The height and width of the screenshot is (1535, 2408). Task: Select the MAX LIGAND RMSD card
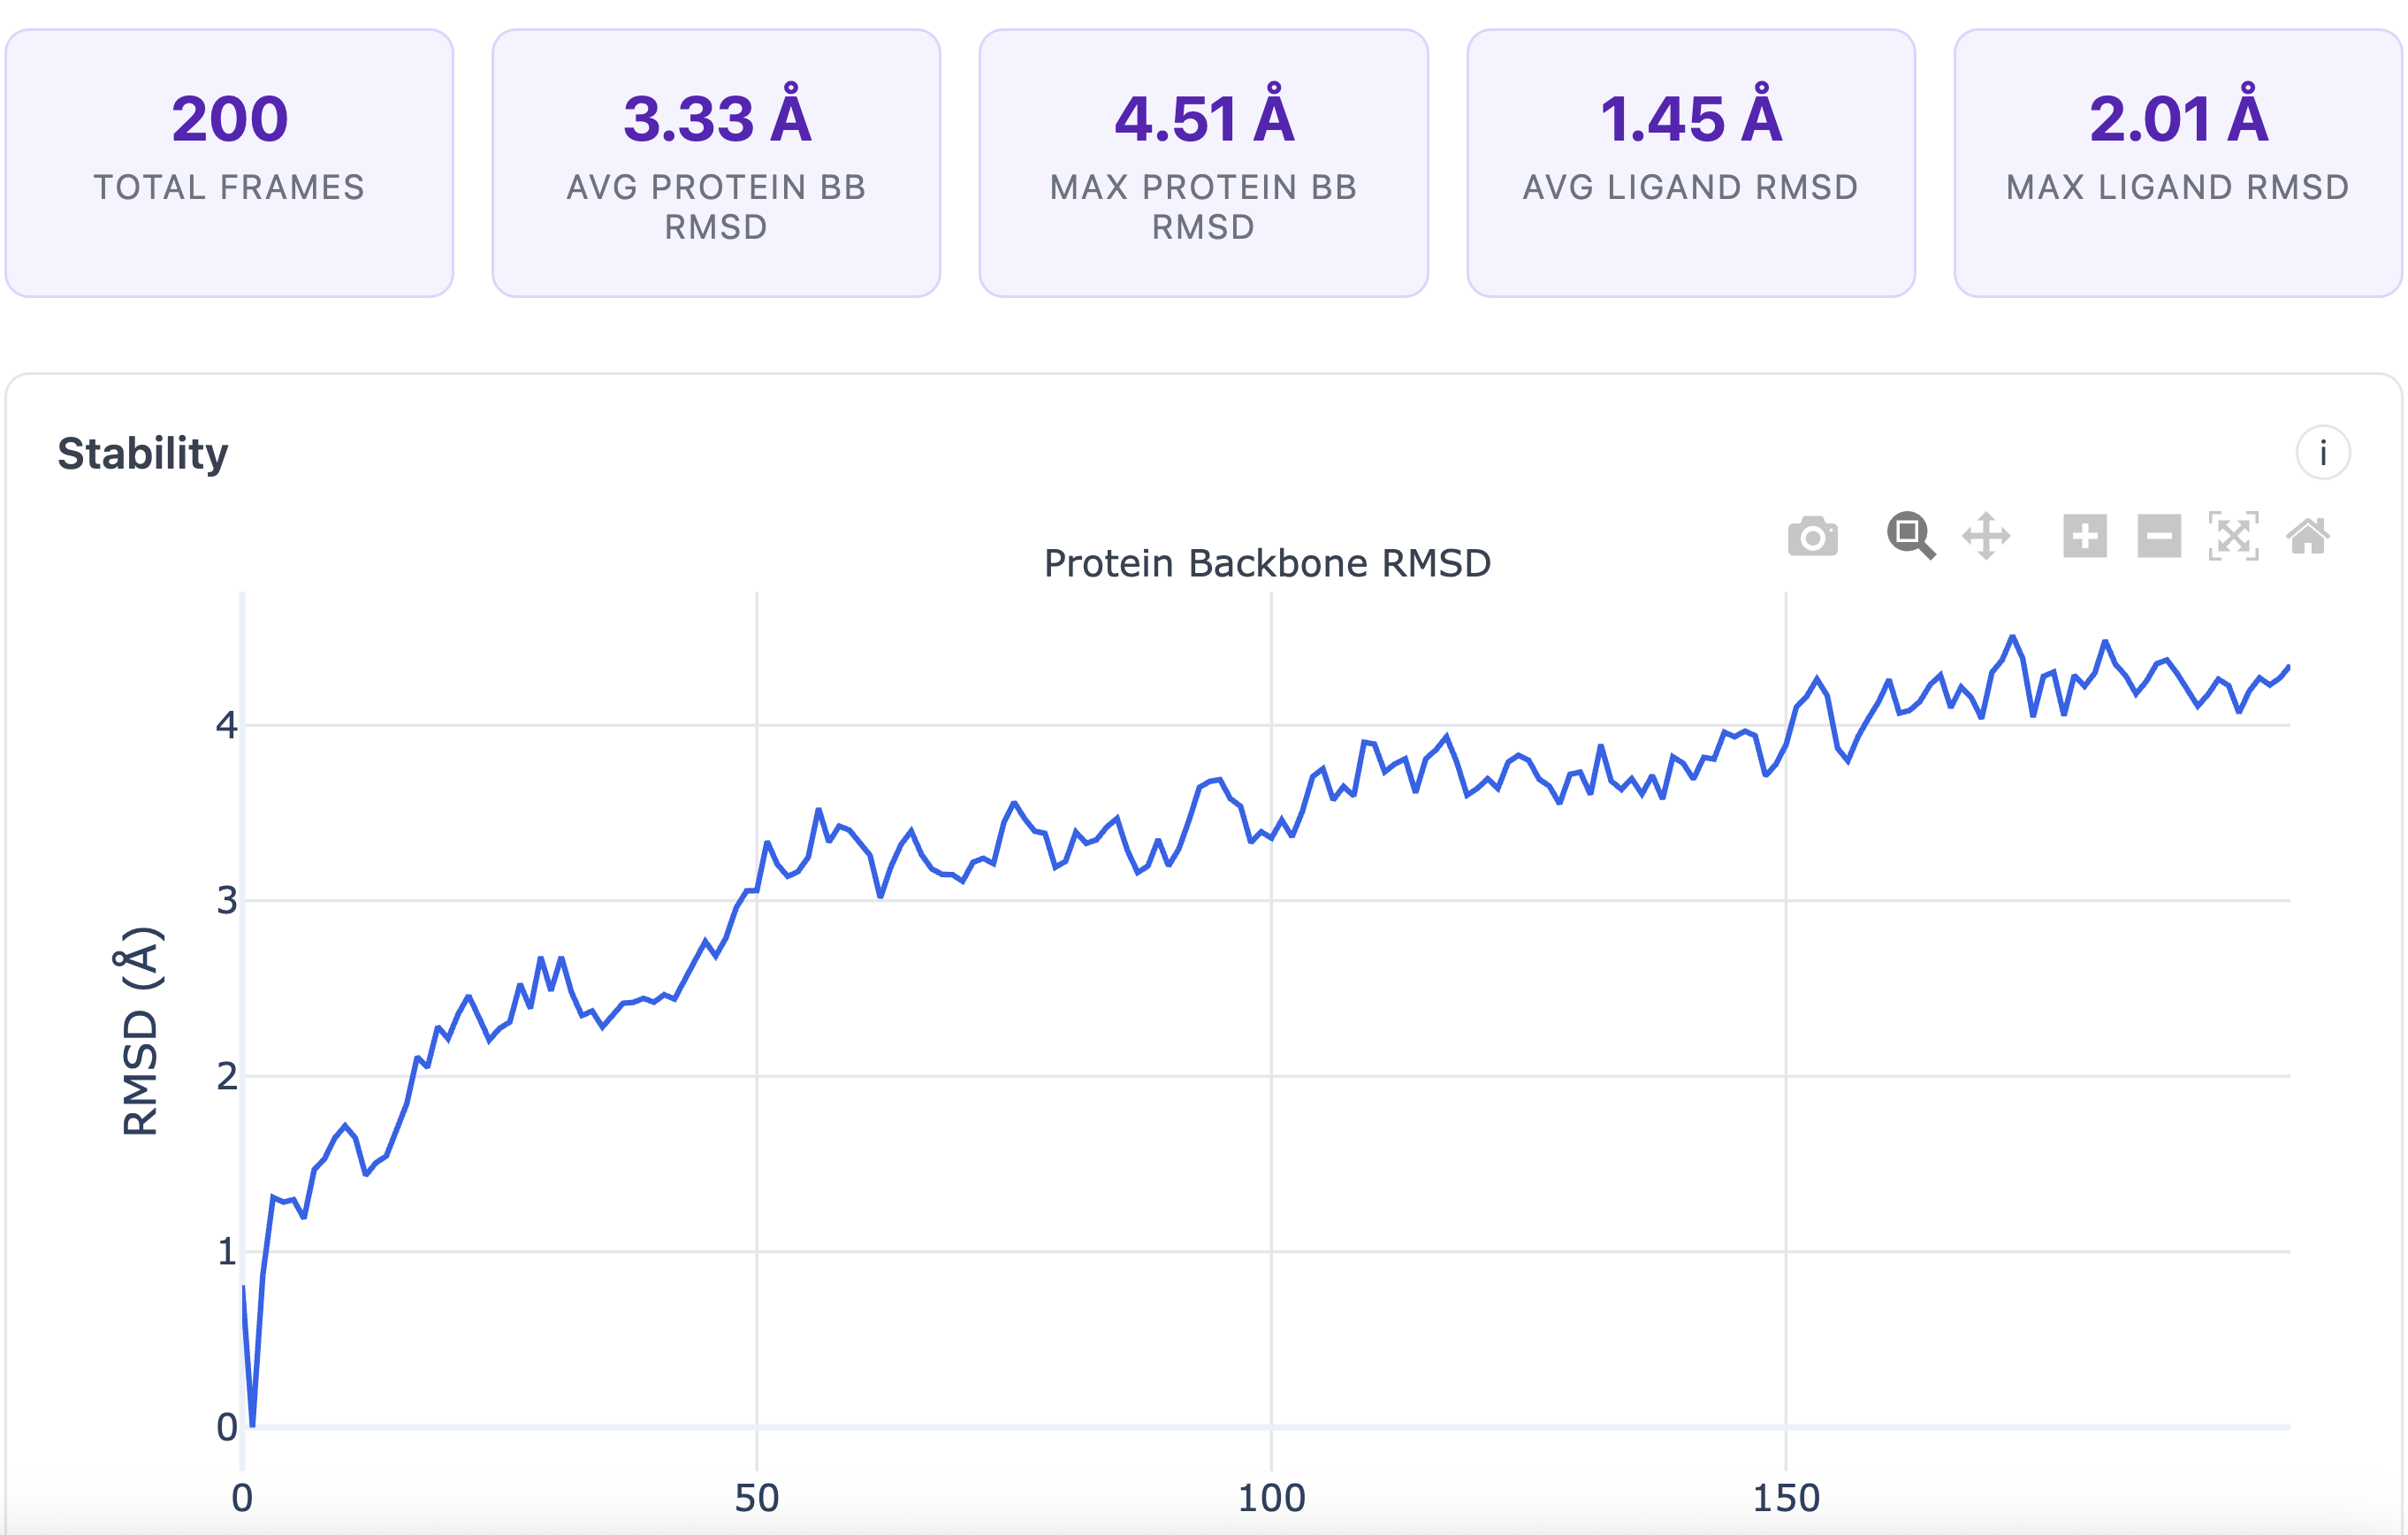(x=2178, y=160)
